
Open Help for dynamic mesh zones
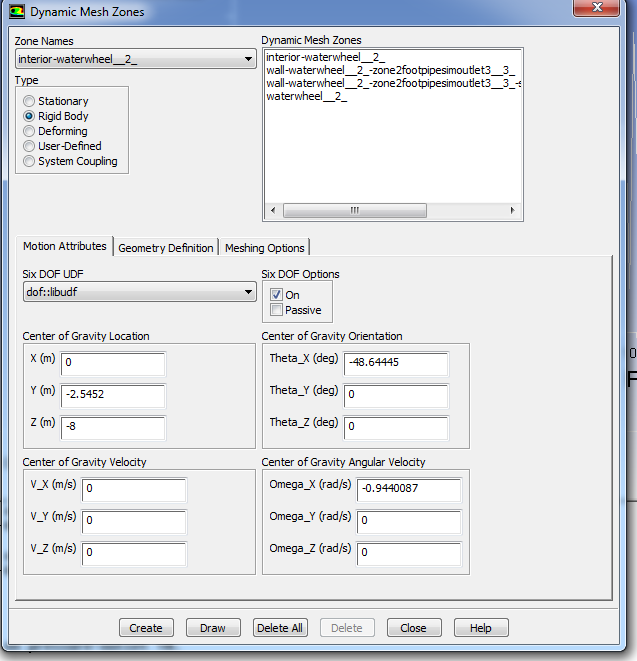(480, 628)
